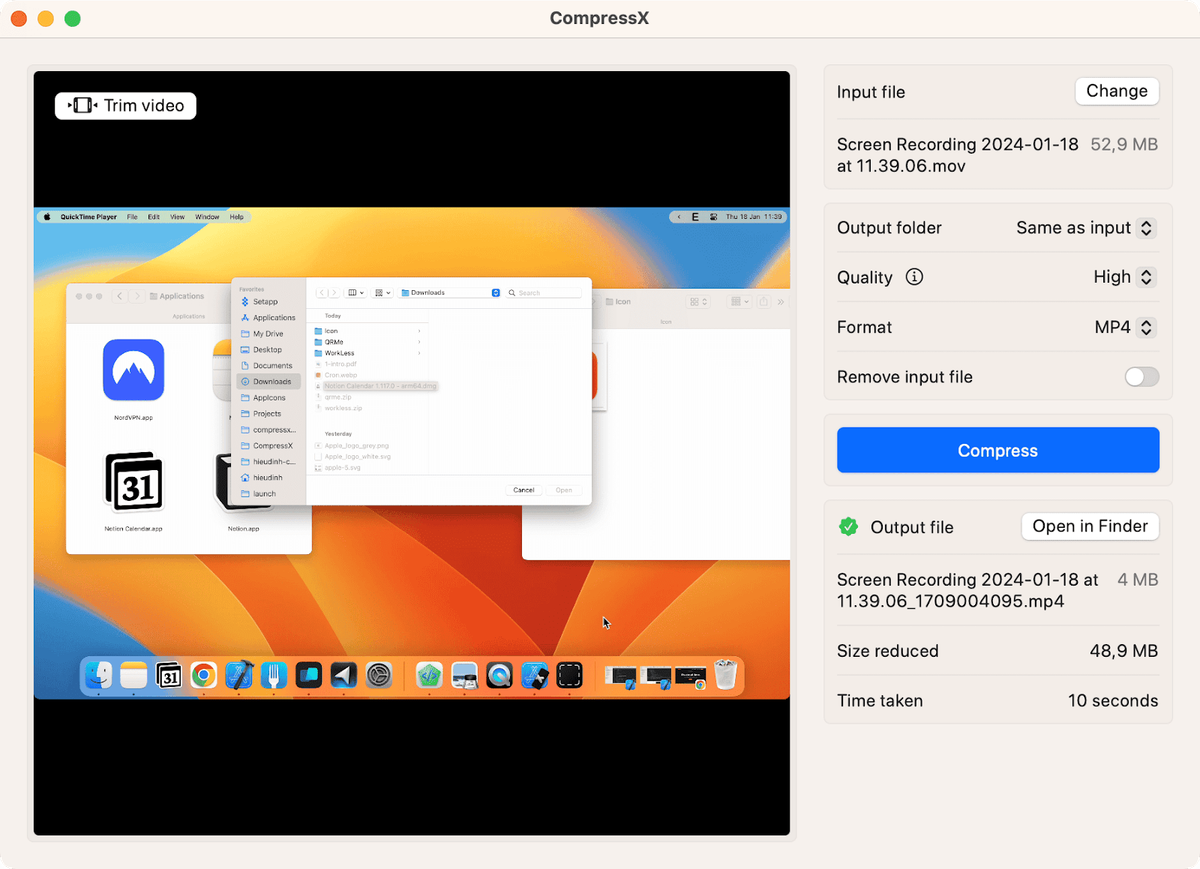Open the File menu in the previewed menu bar

tap(132, 217)
